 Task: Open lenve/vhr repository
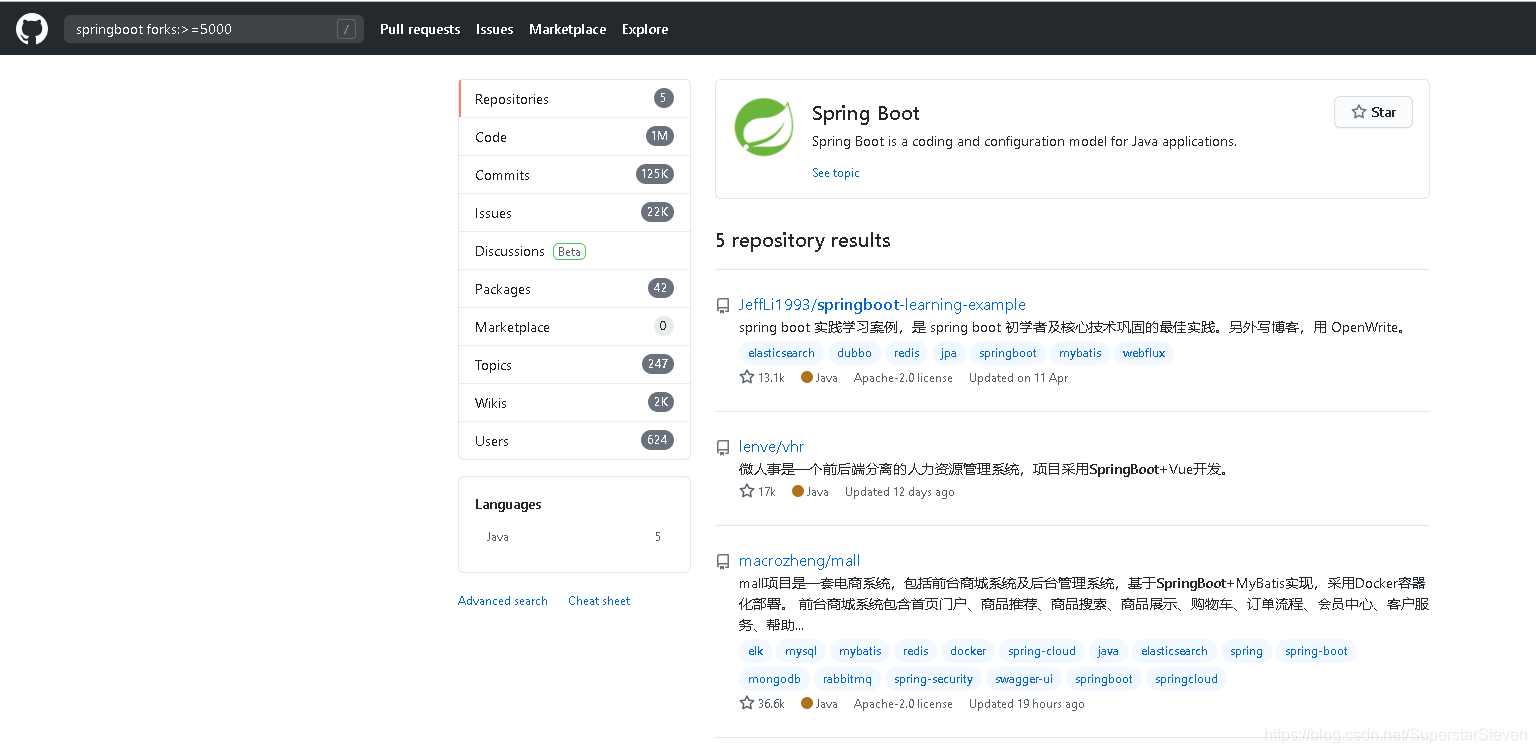[x=771, y=447]
